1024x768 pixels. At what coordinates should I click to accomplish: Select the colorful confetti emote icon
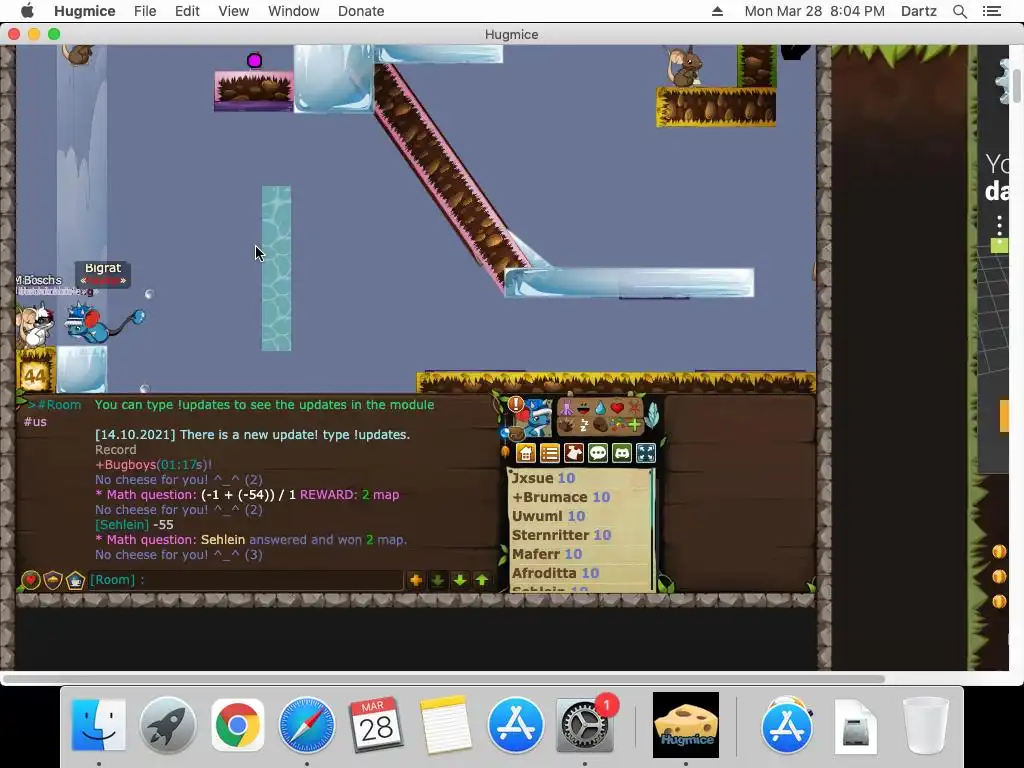(617, 425)
